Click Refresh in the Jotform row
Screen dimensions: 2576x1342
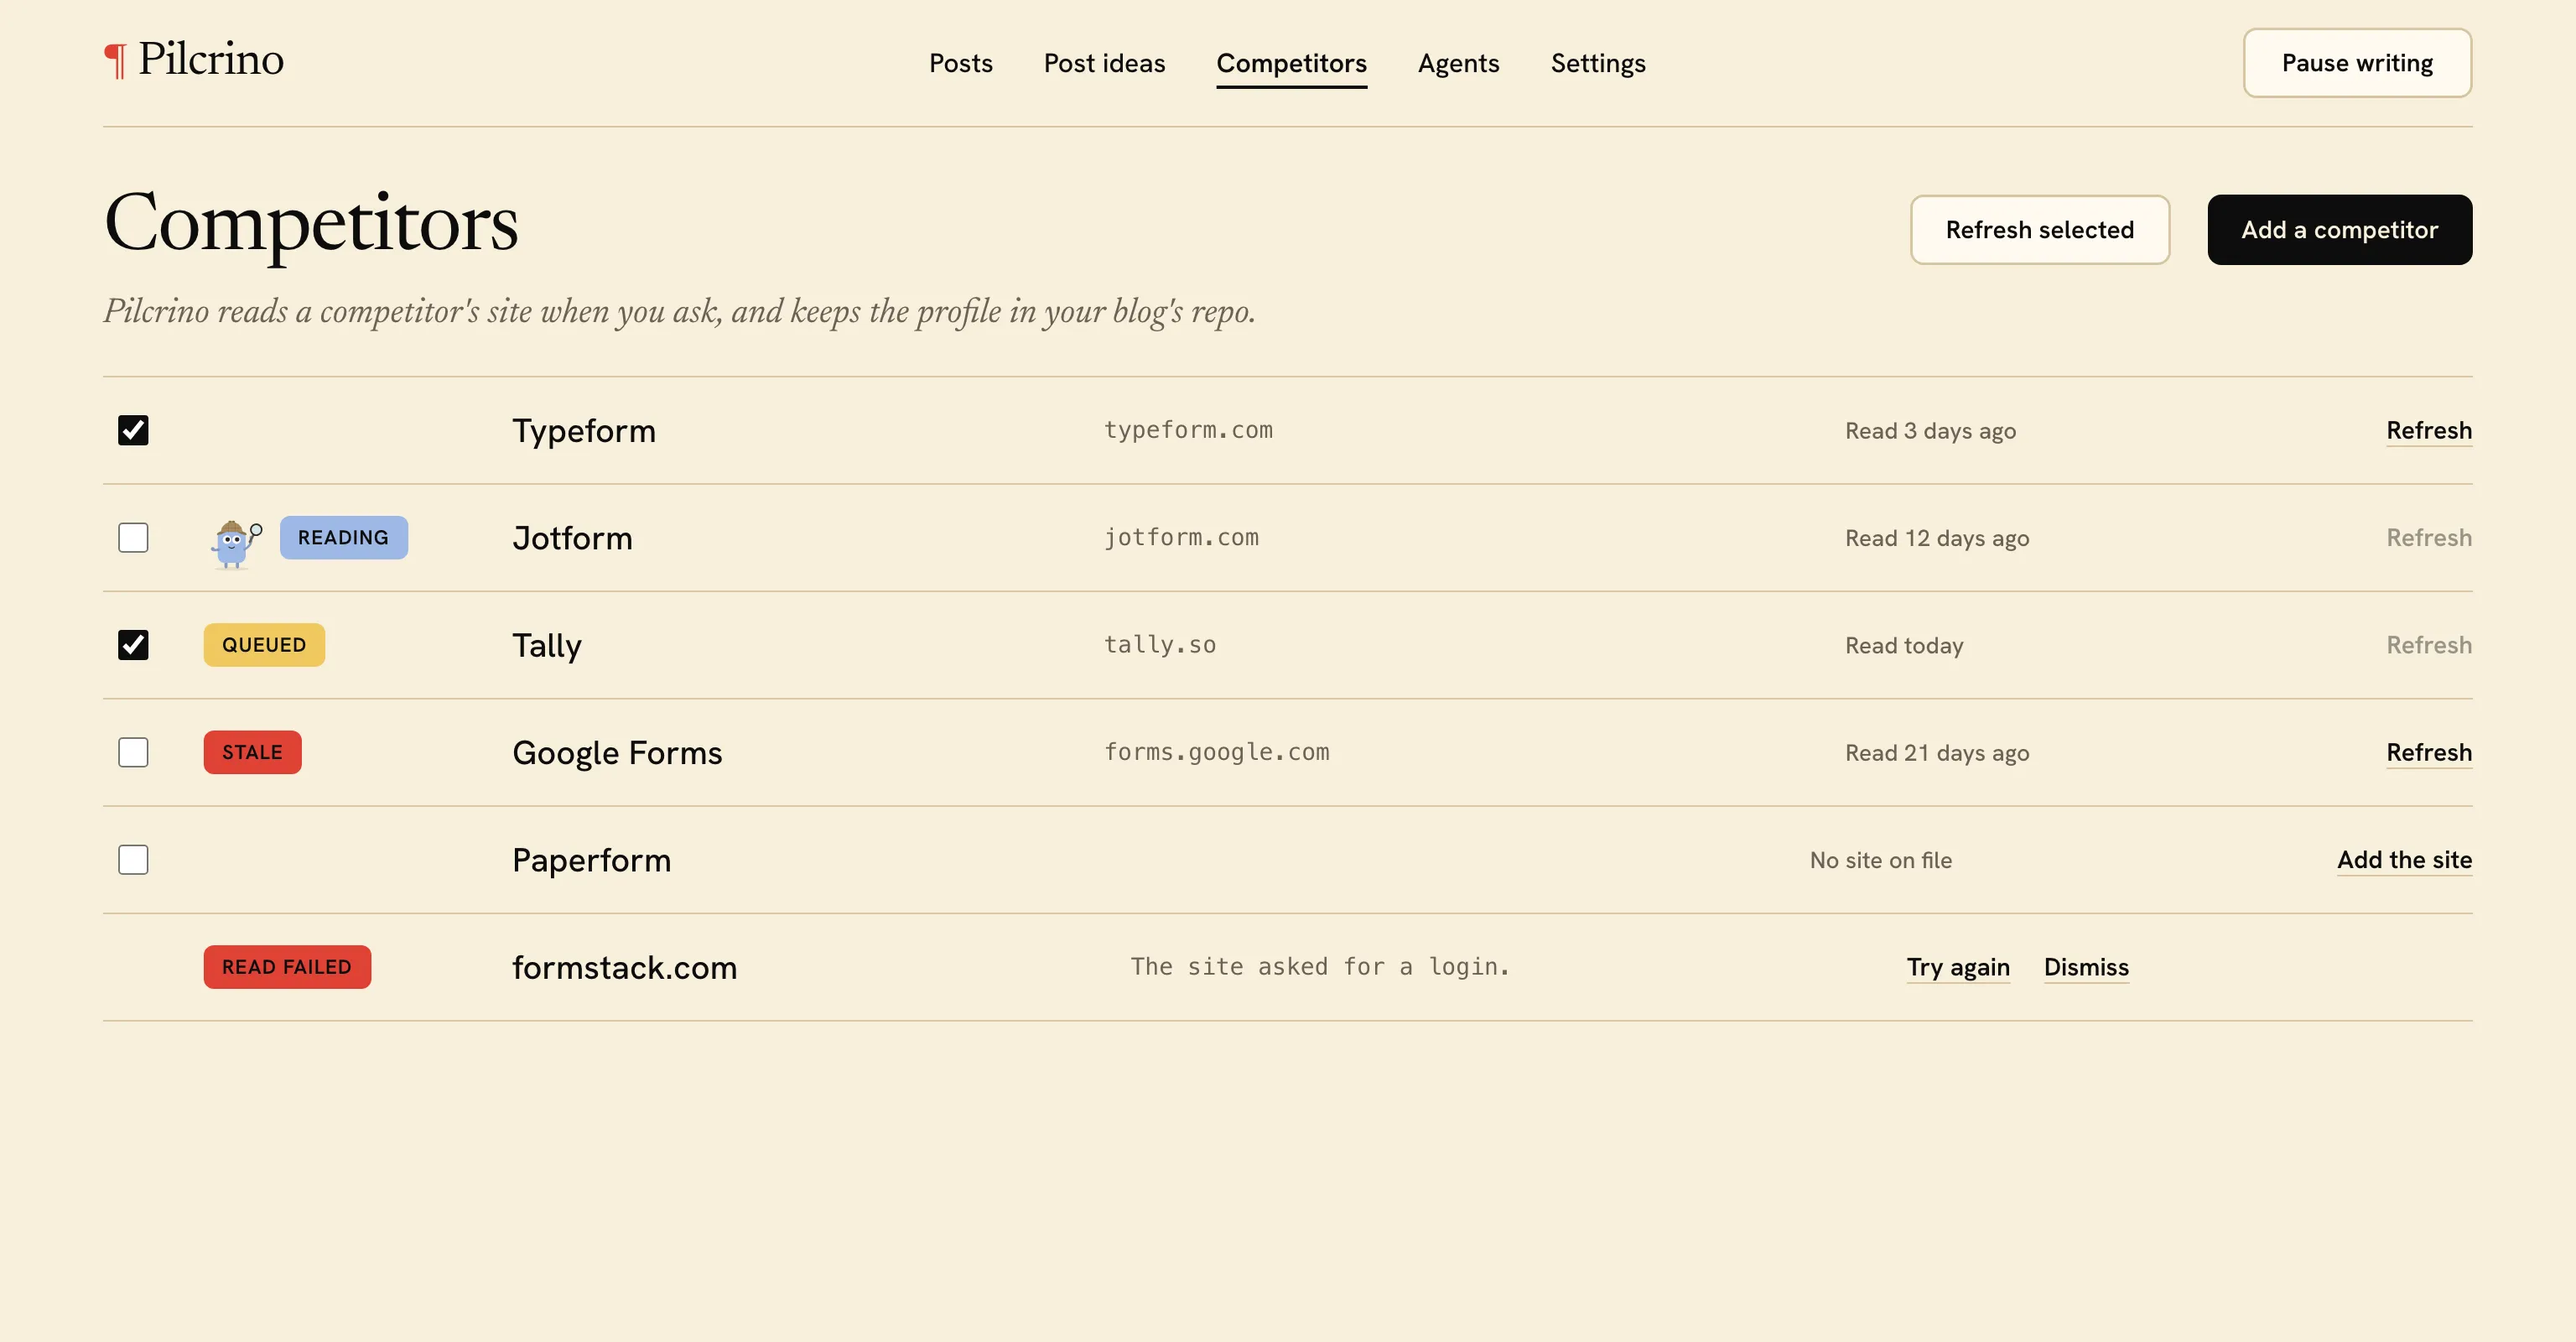click(x=2428, y=538)
